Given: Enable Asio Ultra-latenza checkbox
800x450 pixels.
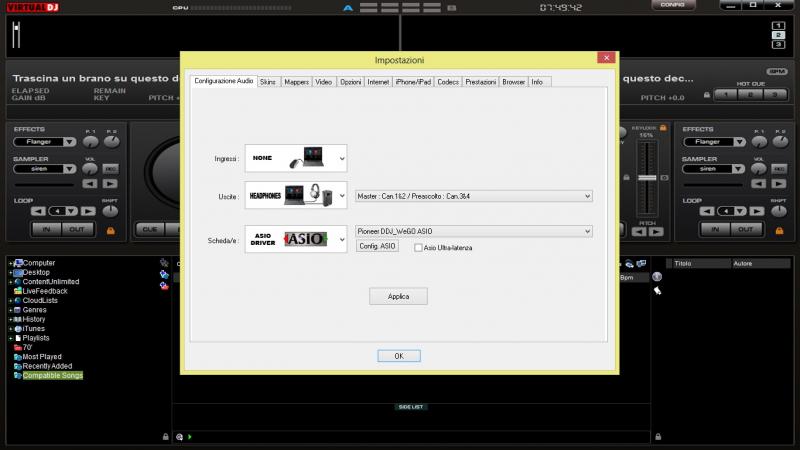Looking at the screenshot, I should (418, 247).
